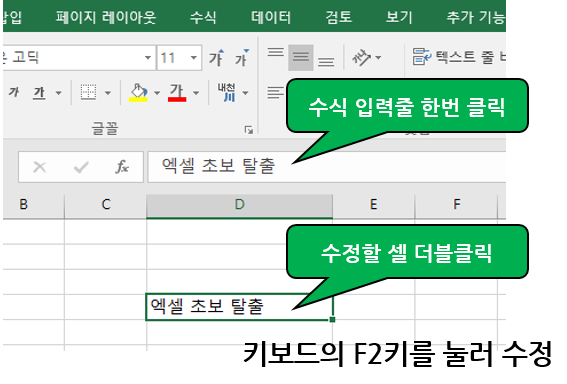Open the 글꼴 group dialog launcher
The image size is (567, 384).
coord(249,130)
